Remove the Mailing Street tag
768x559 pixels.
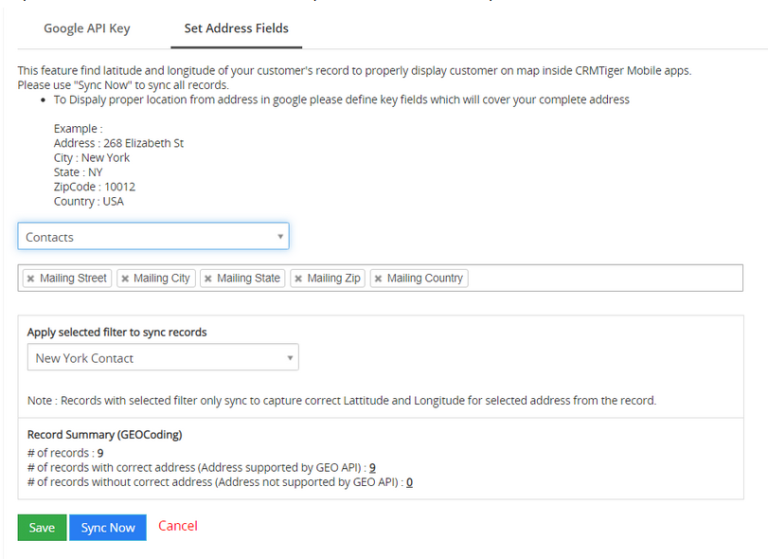click(31, 279)
